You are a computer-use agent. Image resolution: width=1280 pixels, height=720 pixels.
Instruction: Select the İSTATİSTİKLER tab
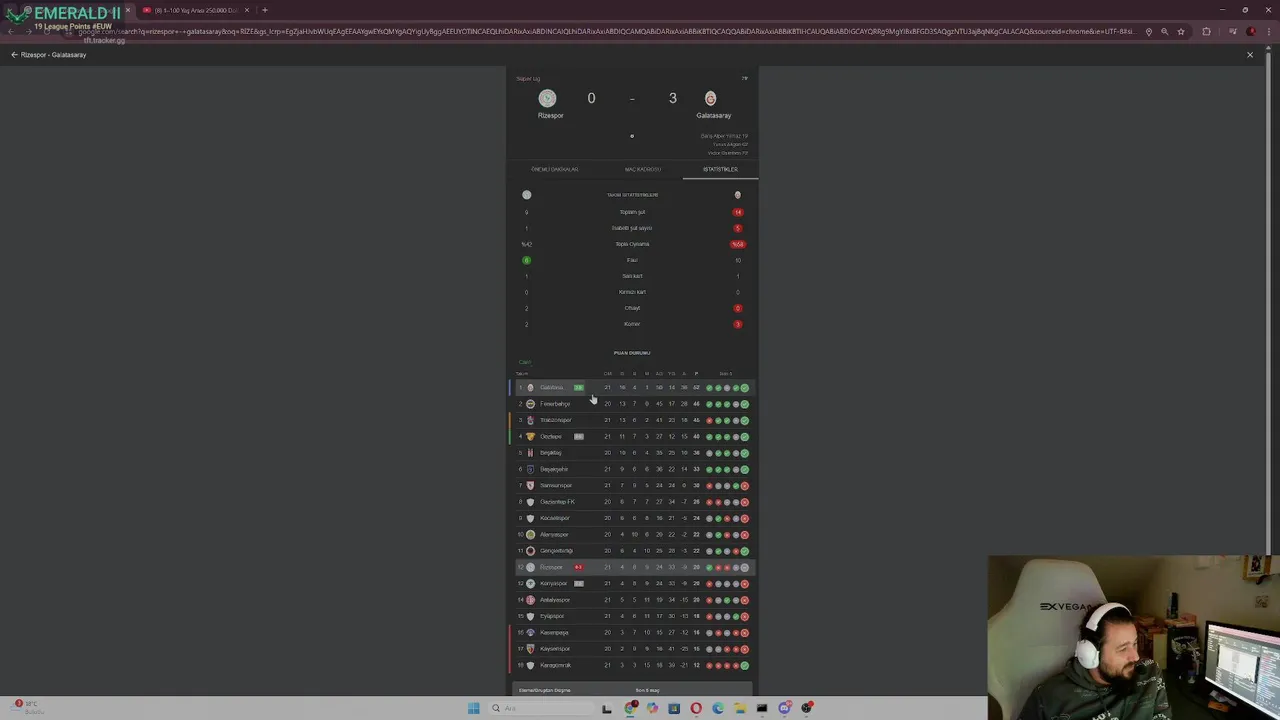tap(720, 169)
